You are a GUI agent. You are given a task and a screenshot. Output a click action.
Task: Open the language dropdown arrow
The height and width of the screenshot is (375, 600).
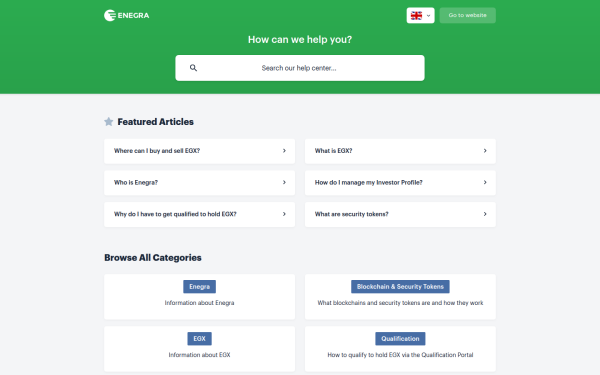[428, 16]
